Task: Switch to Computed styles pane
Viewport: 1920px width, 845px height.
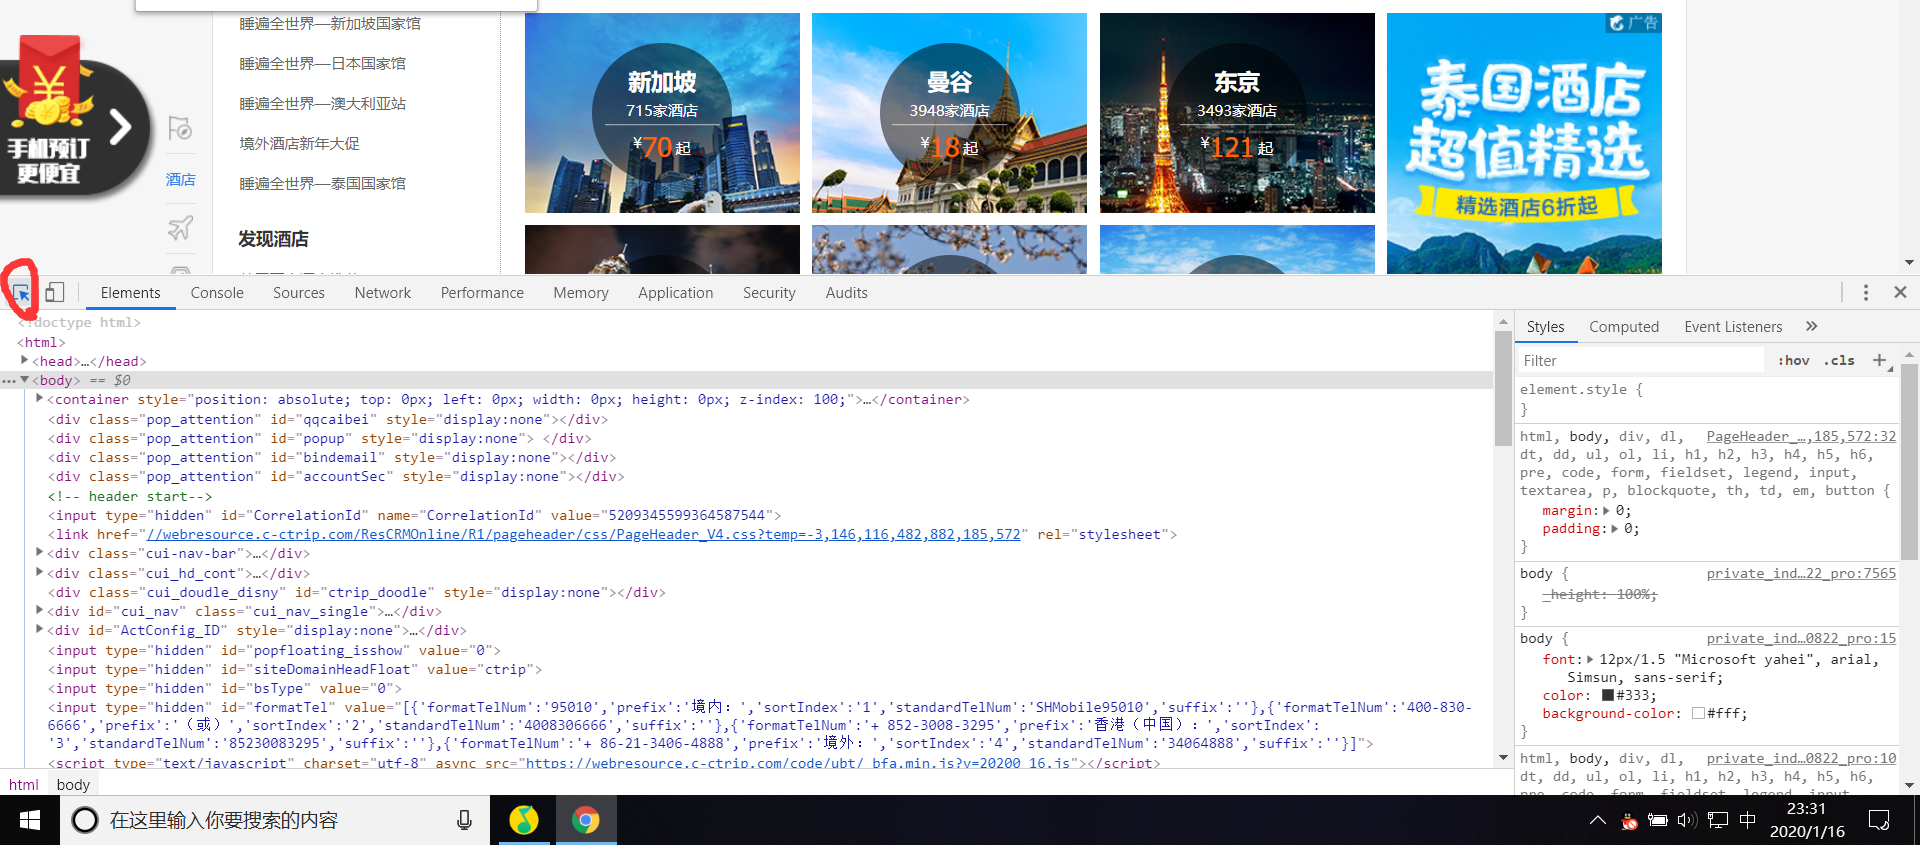Action: click(x=1624, y=327)
